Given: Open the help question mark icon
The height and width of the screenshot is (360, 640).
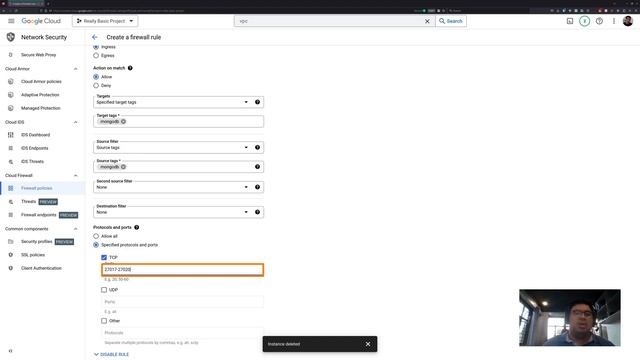Looking at the screenshot, I should click(x=599, y=21).
